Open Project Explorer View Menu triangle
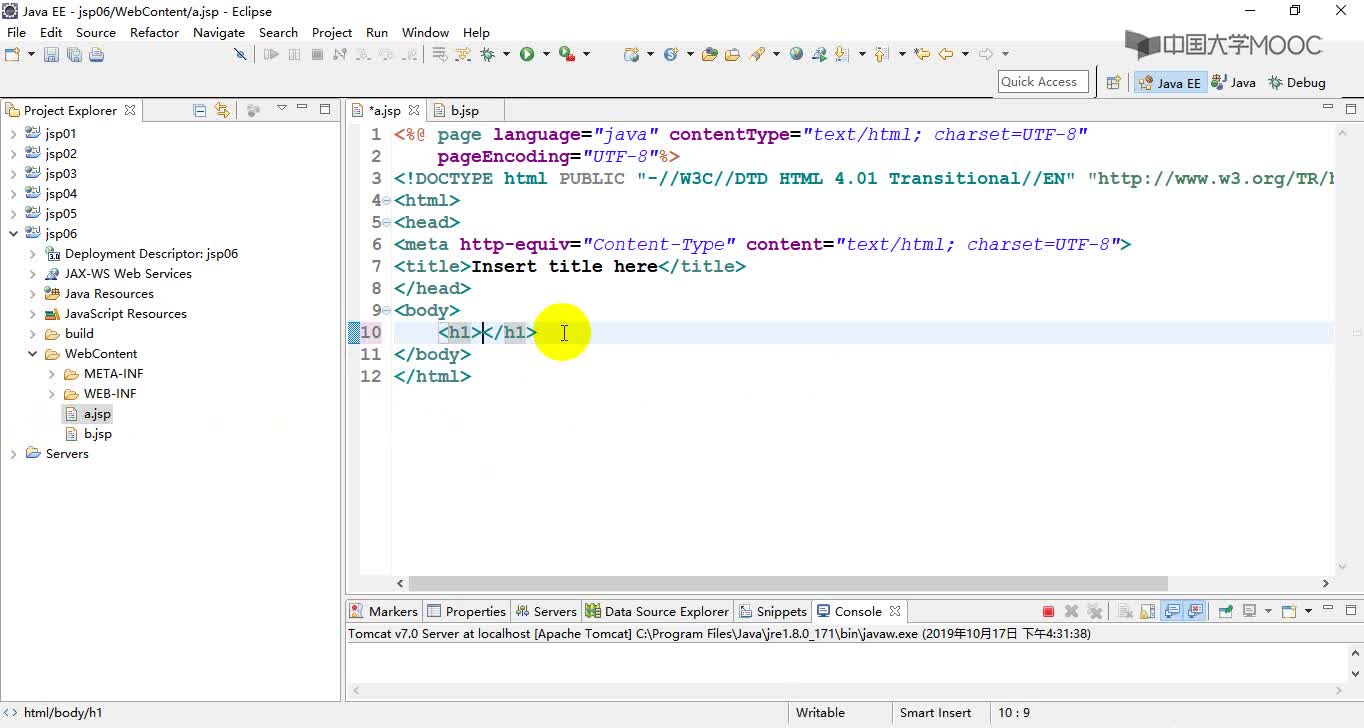The height and width of the screenshot is (728, 1364). click(x=281, y=108)
